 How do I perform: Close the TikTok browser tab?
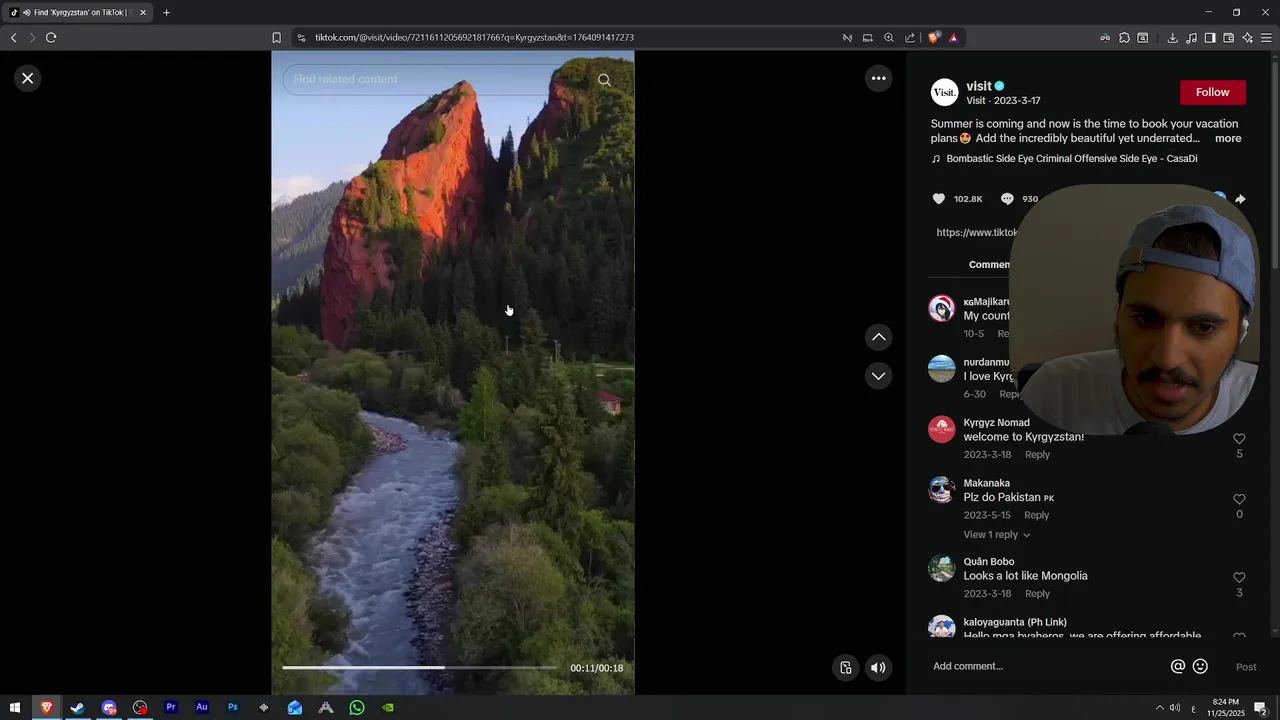click(x=143, y=13)
